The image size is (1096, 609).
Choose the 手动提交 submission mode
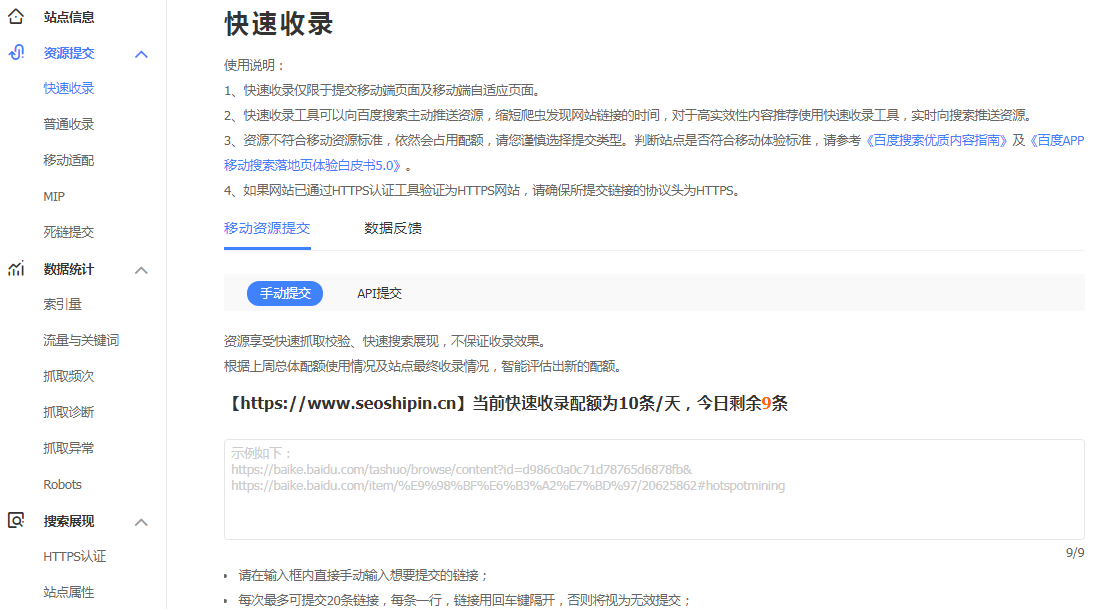285,293
